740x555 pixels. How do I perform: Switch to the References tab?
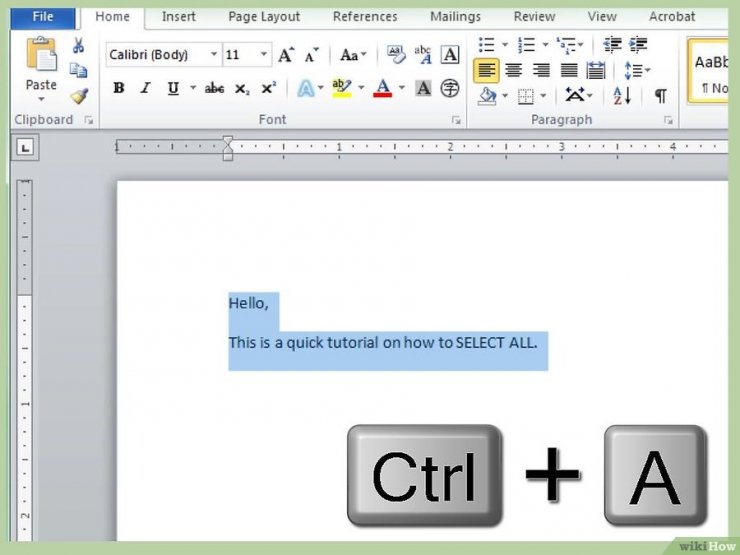(365, 17)
